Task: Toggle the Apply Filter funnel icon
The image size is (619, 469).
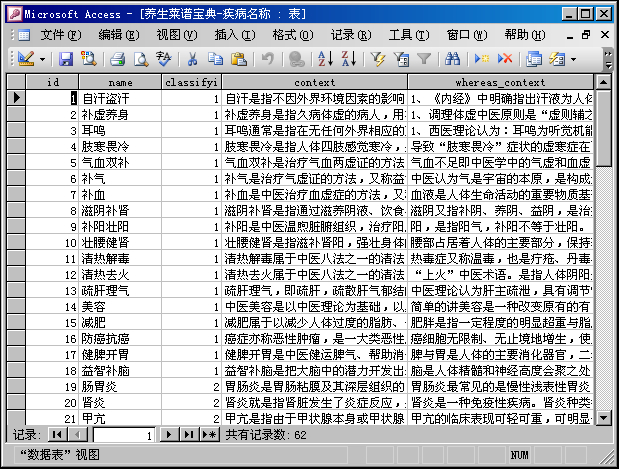Action: (x=424, y=59)
